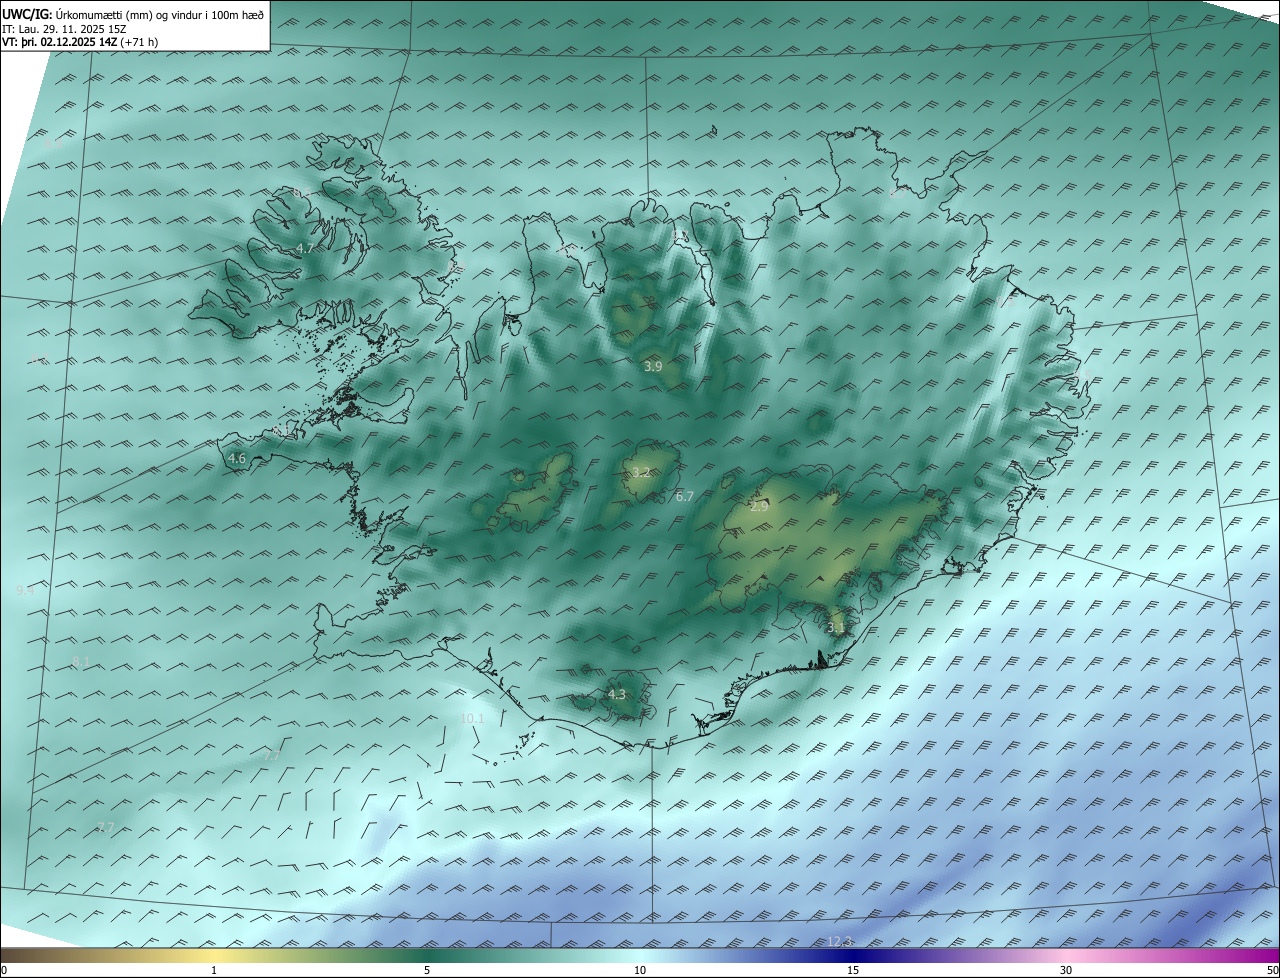
Task: Click the legend tick label 0
Action: click(x=4, y=970)
